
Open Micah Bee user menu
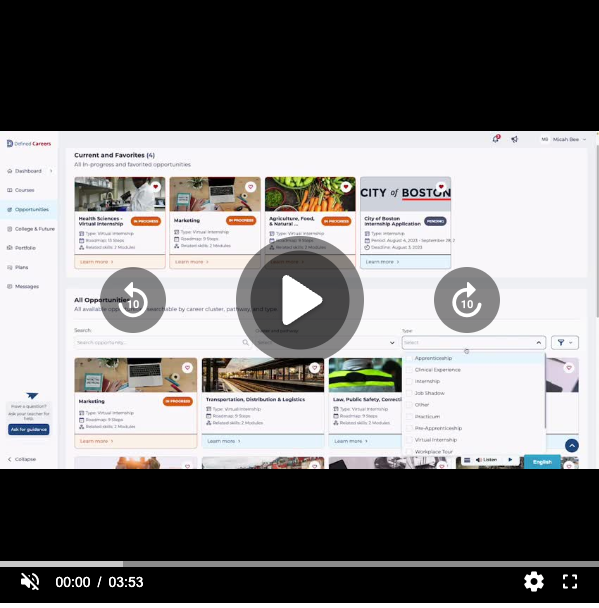pyautogui.click(x=564, y=139)
